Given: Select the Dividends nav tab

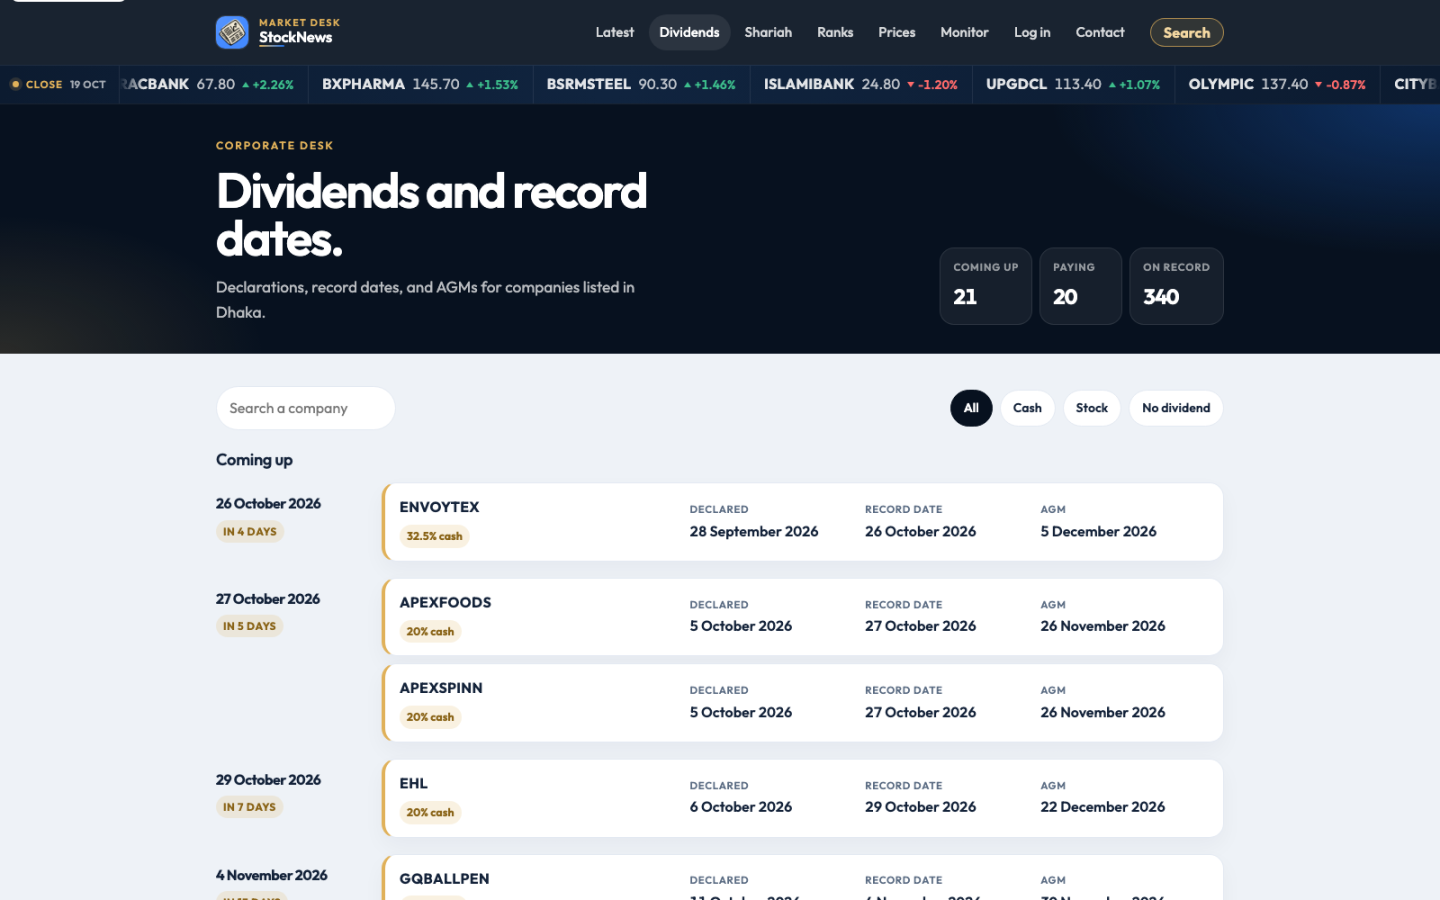Looking at the screenshot, I should click(x=689, y=32).
